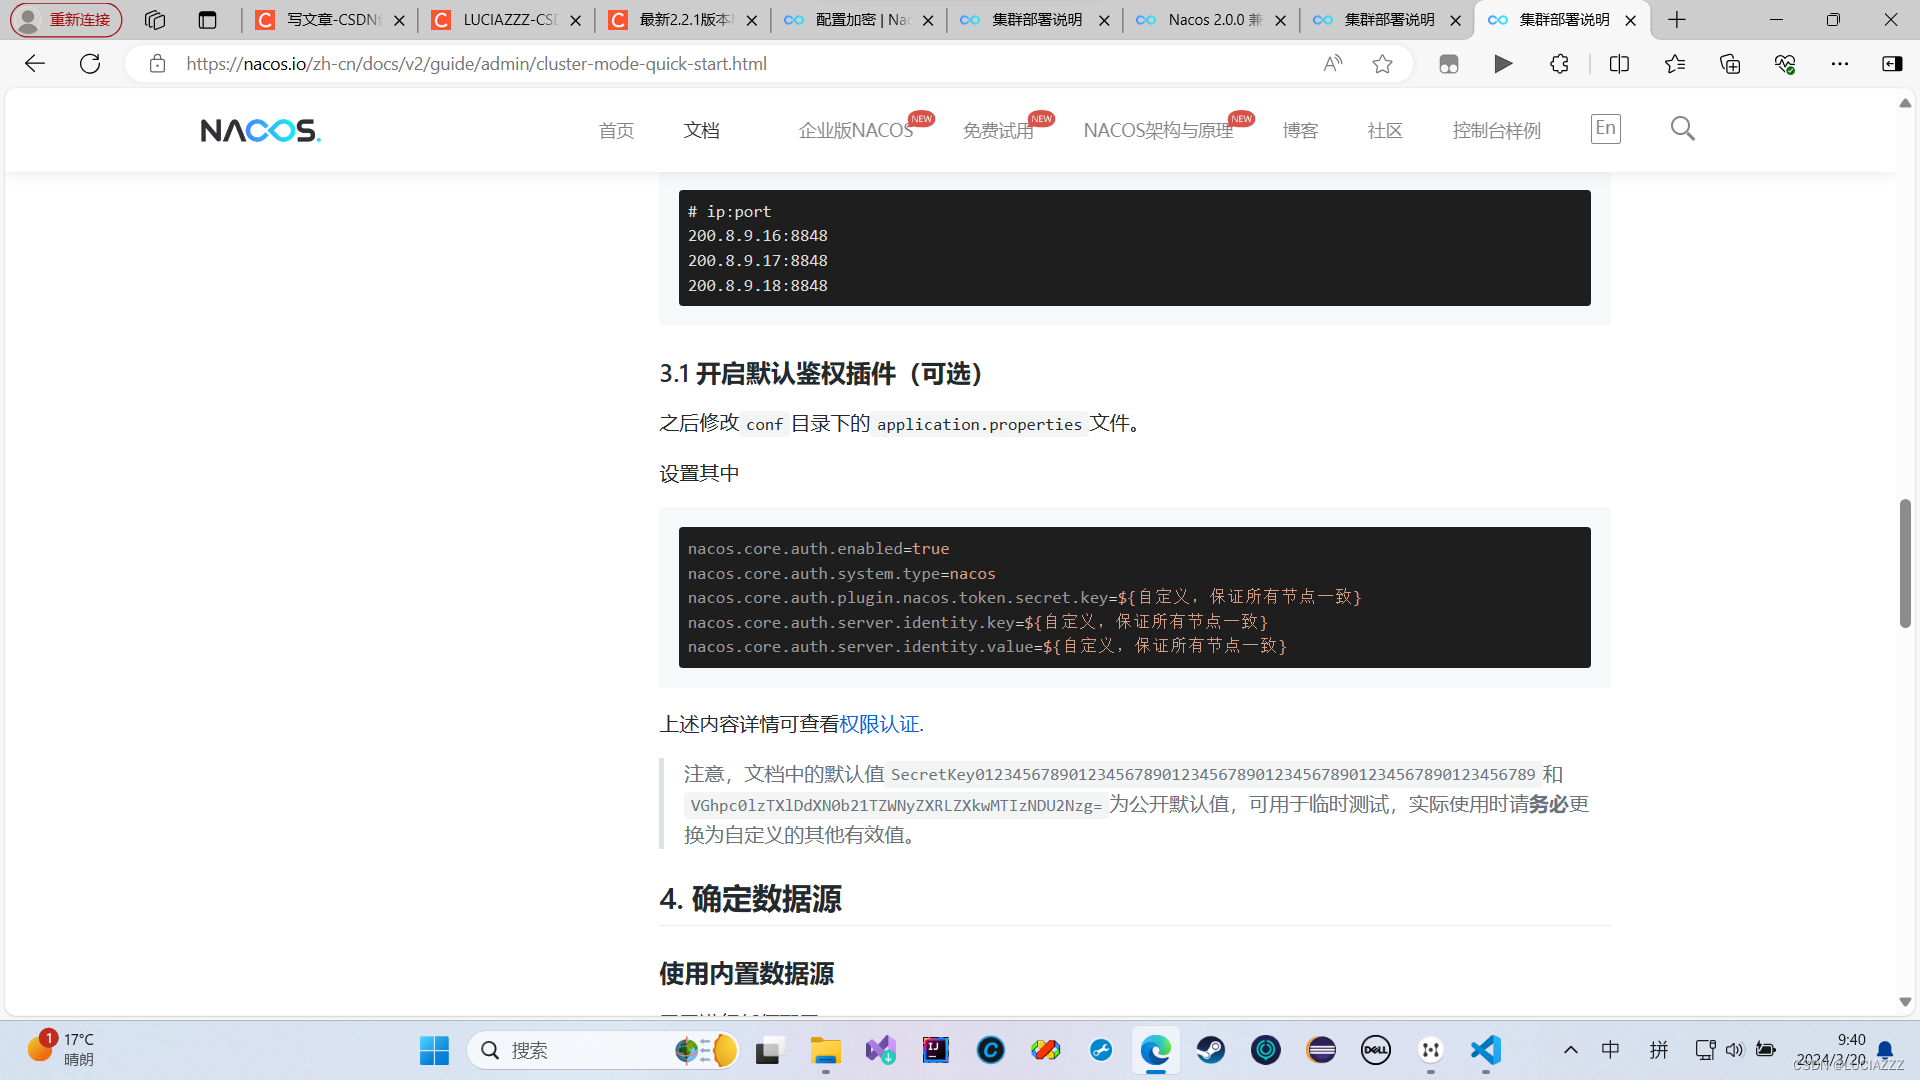This screenshot has width=1920, height=1080.
Task: Follow the 权限认证 link
Action: (x=879, y=724)
